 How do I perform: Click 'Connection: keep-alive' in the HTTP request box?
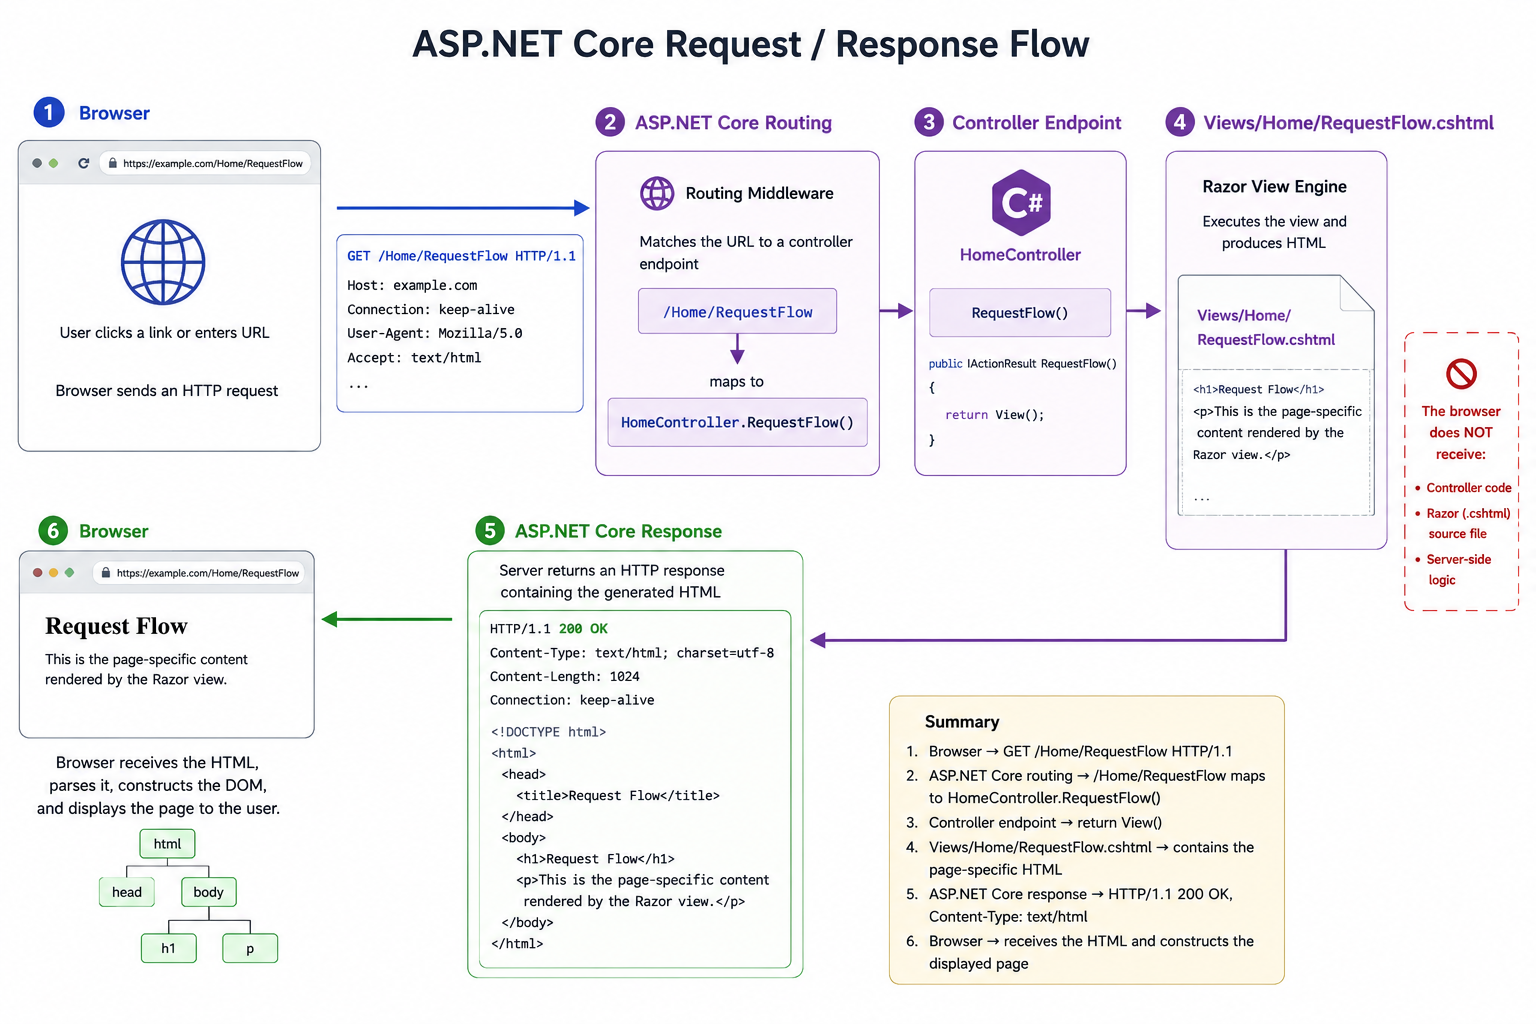tap(431, 310)
